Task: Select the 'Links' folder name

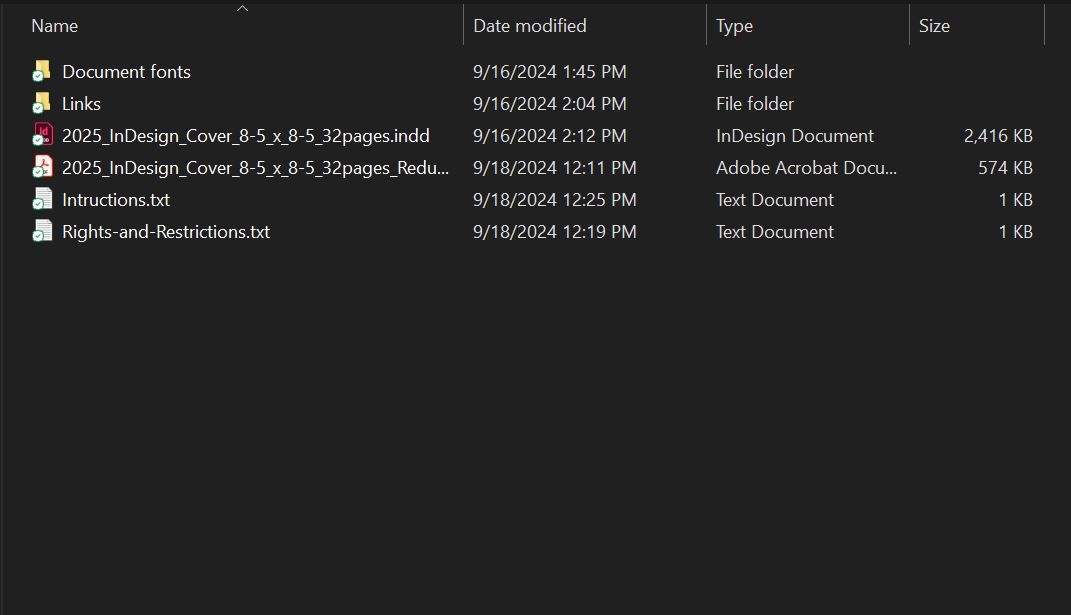Action: pyautogui.click(x=81, y=104)
